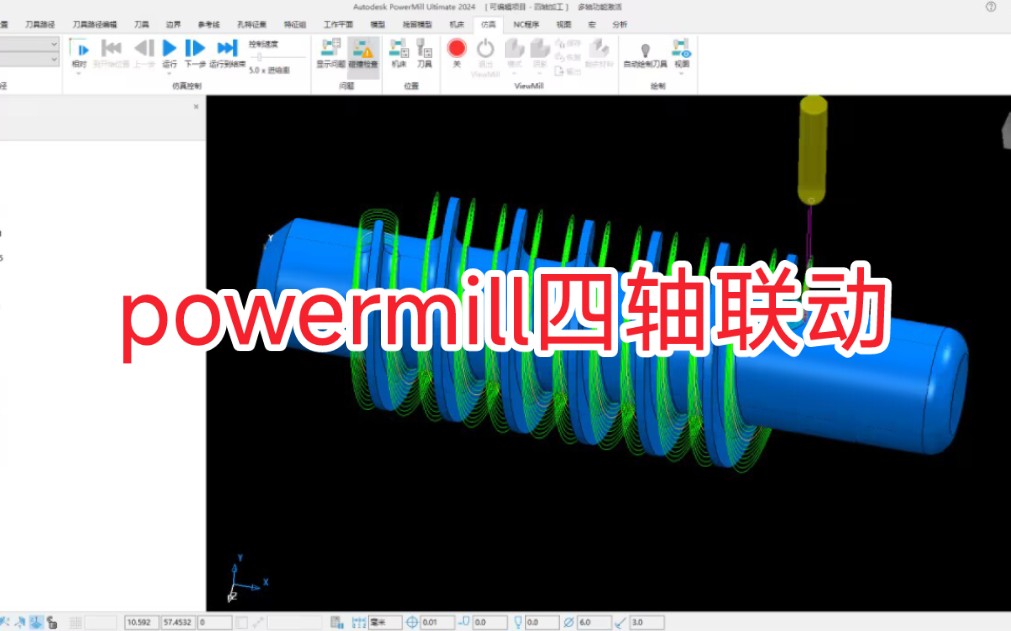Open the Stock Model (残留模型) ribbon tab
Screen dimensions: 1011x631
(417, 24)
